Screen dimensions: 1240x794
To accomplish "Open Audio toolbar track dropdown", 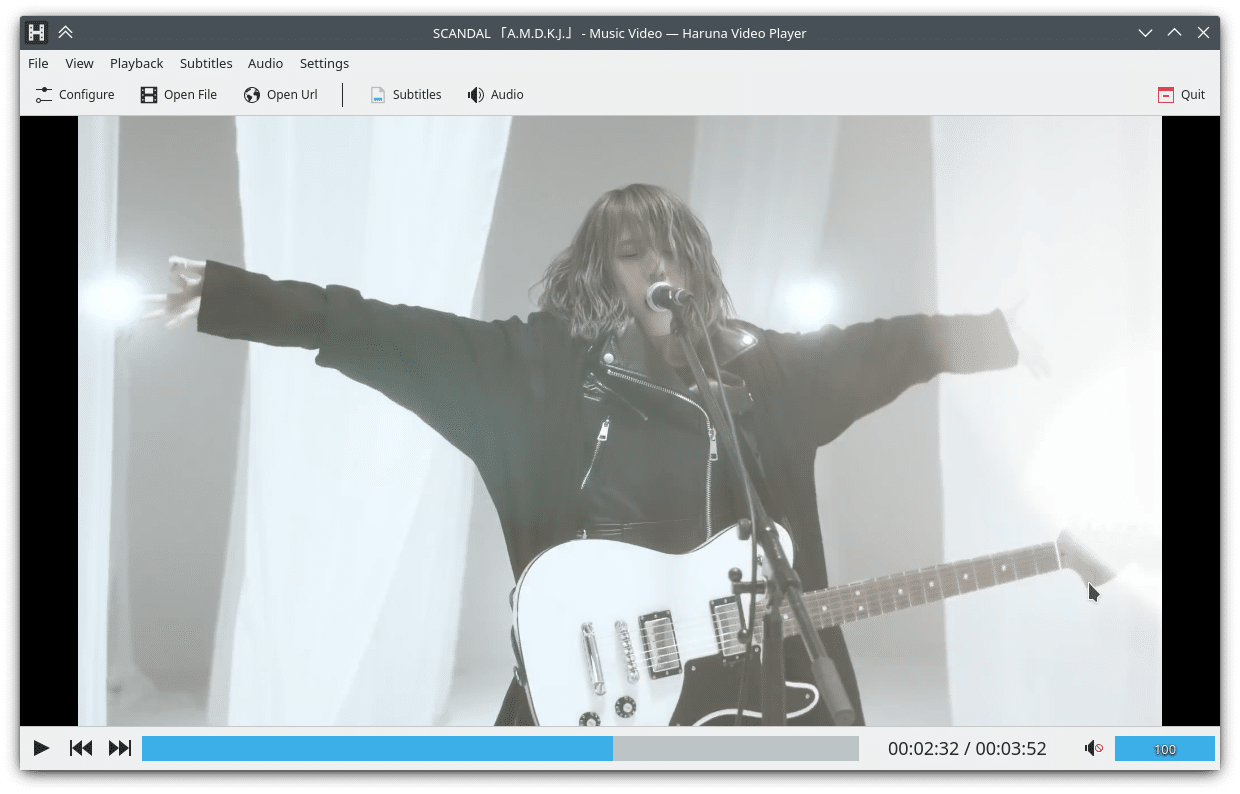I will coord(495,95).
